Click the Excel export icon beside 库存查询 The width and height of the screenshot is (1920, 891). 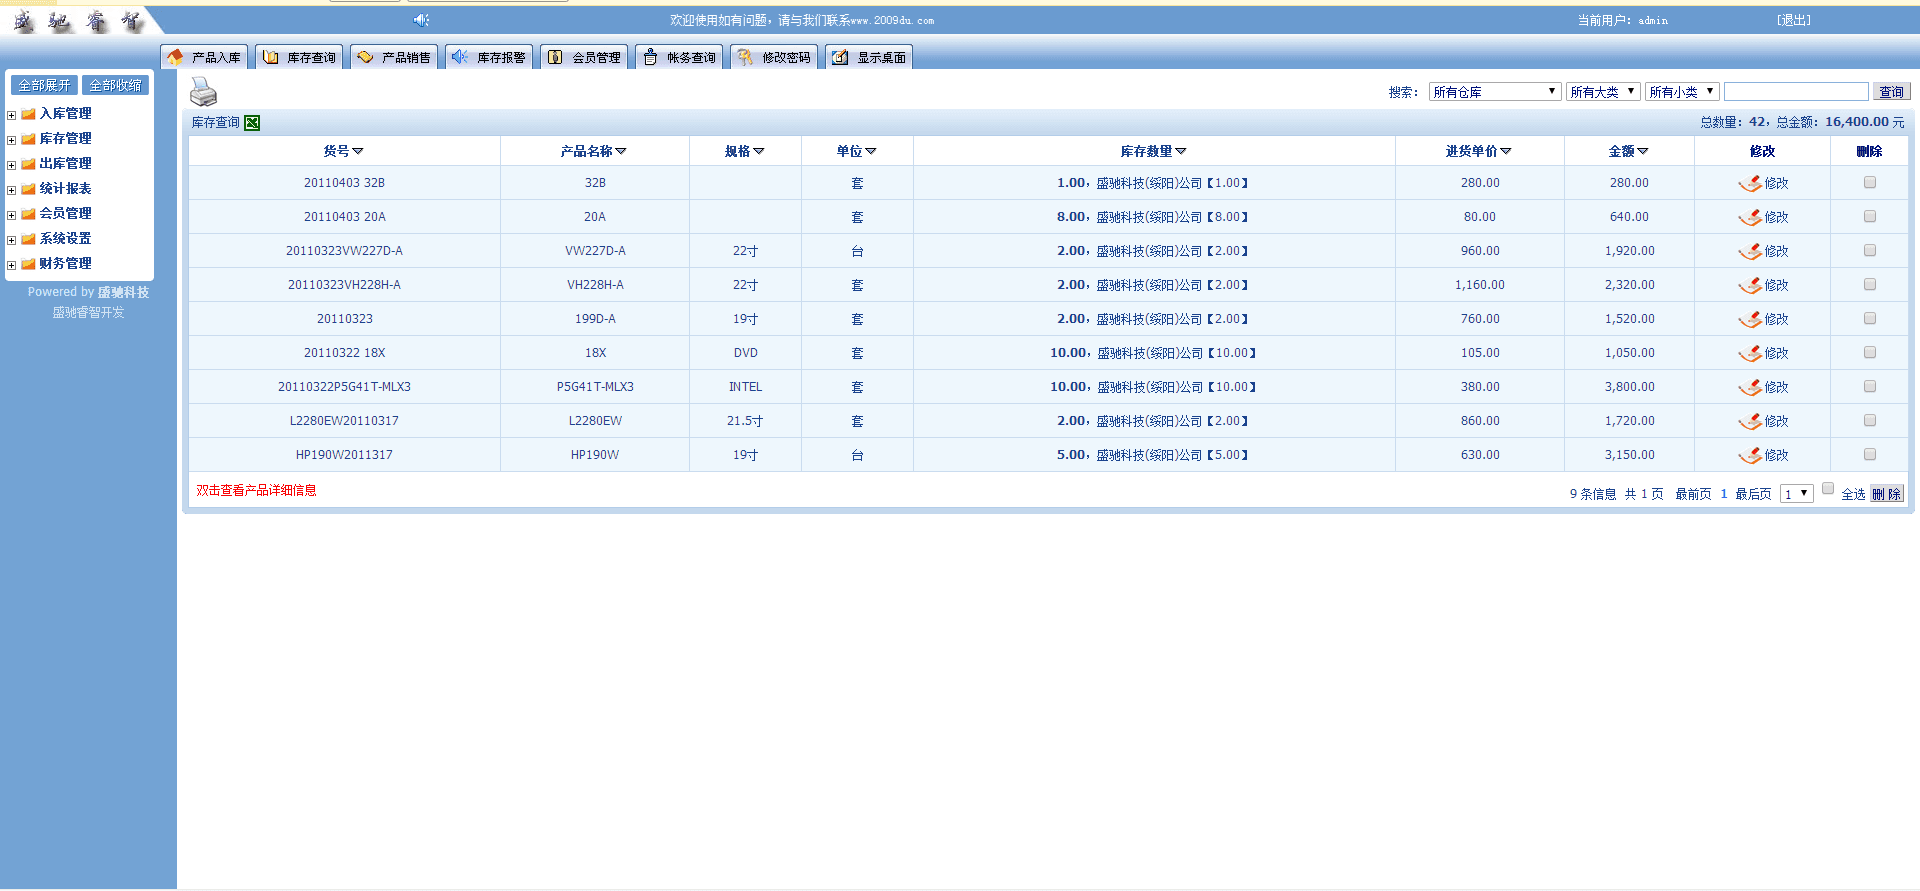[252, 123]
